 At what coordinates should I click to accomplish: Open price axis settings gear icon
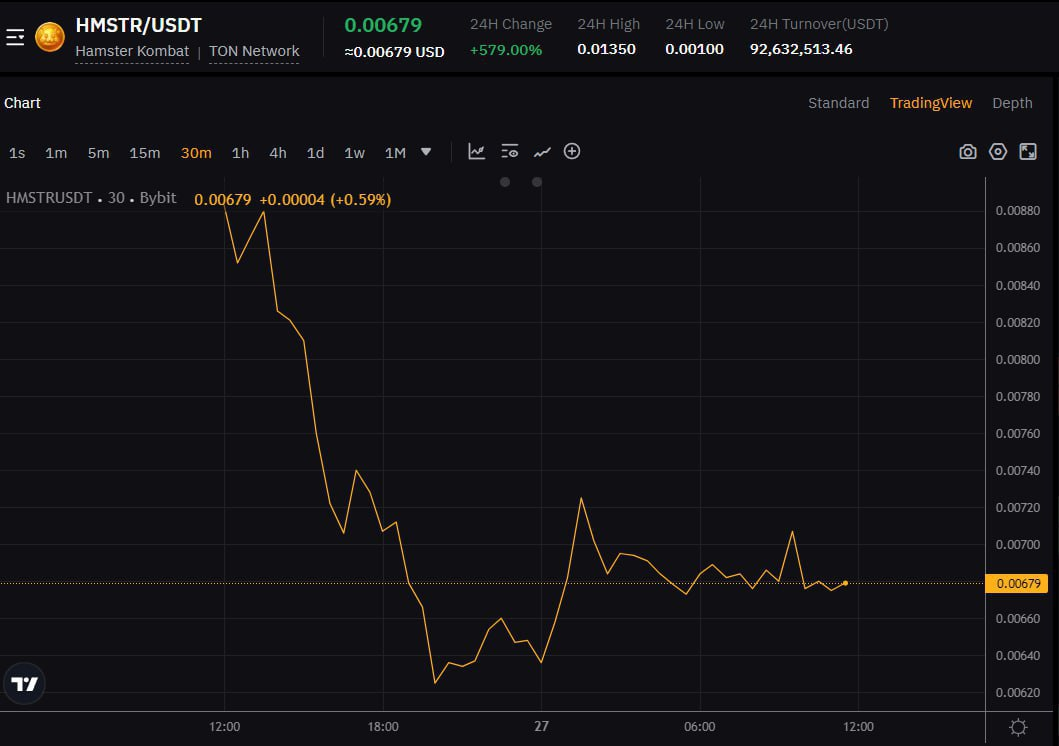tap(1018, 727)
